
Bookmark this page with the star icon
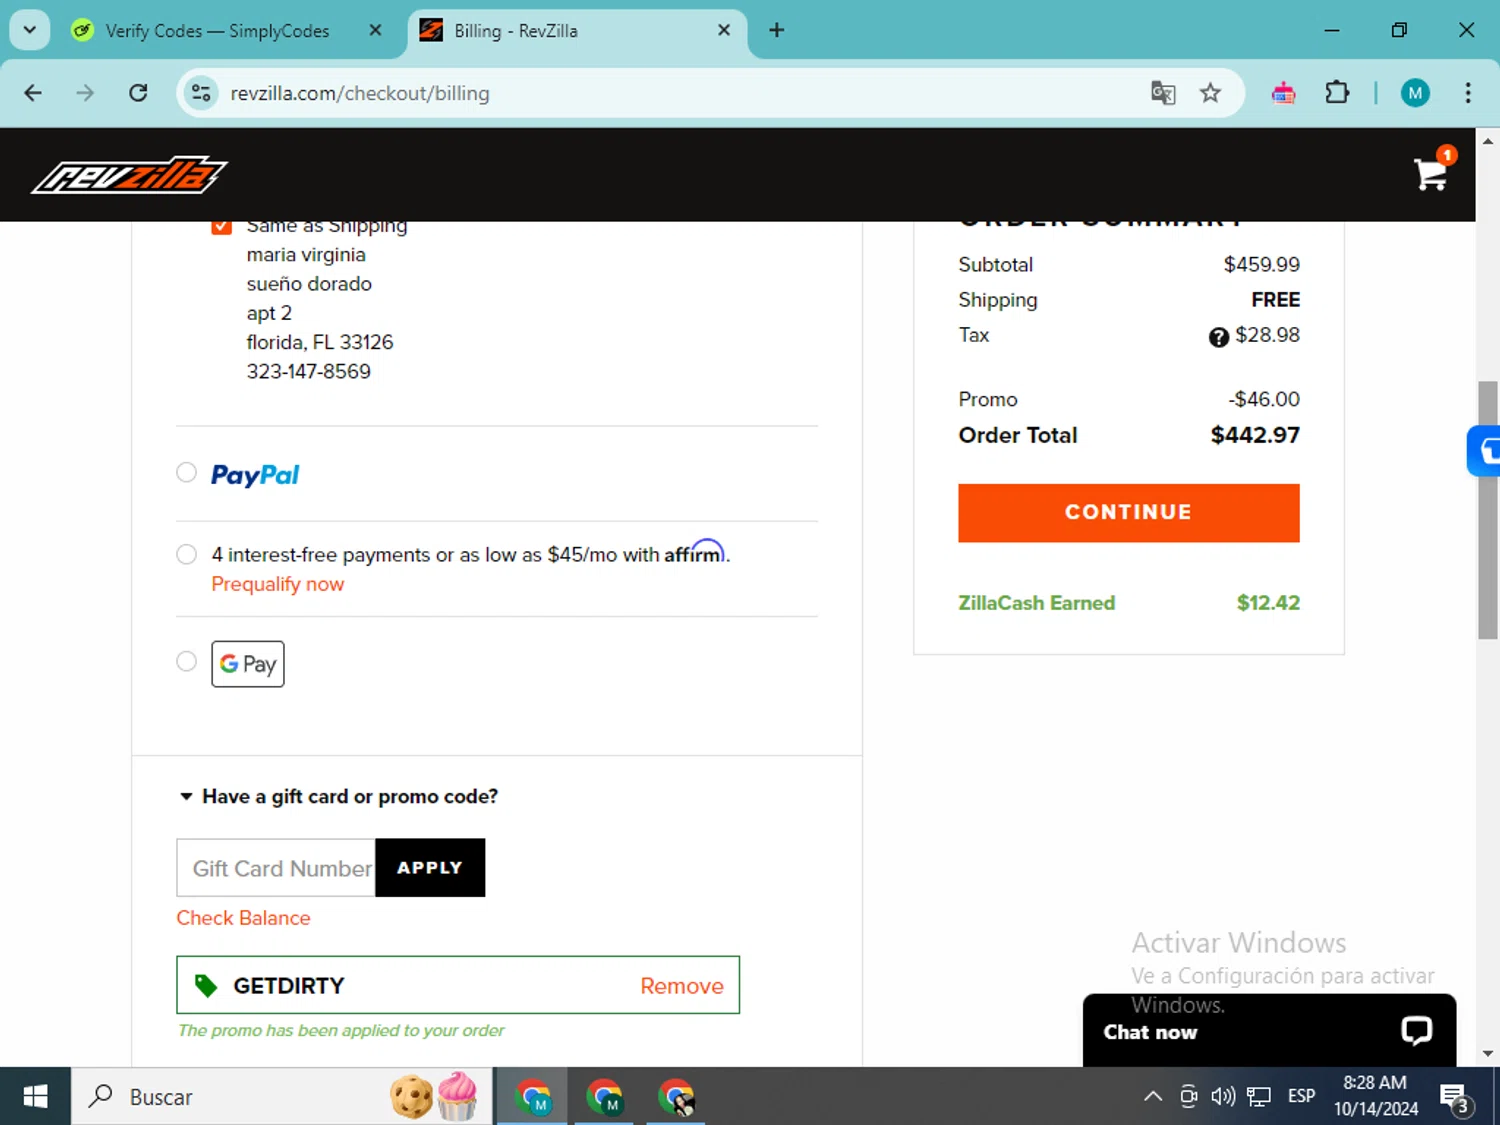tap(1210, 93)
